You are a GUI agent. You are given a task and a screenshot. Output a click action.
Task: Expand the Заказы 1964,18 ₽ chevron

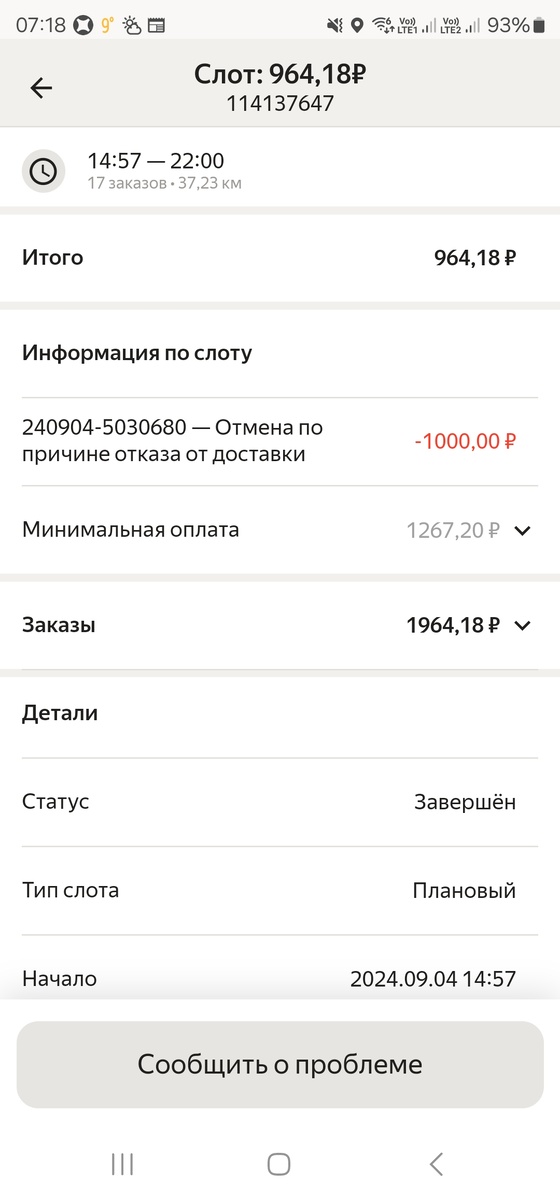tap(521, 626)
